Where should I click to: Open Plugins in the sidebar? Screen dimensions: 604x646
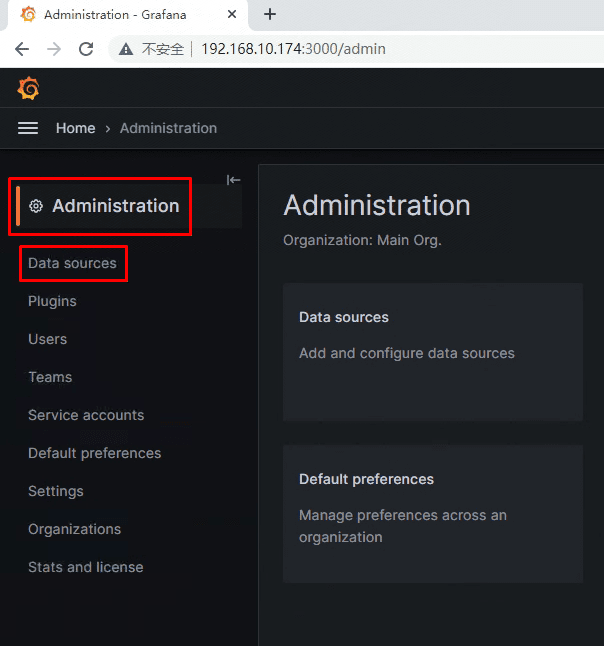click(x=52, y=302)
